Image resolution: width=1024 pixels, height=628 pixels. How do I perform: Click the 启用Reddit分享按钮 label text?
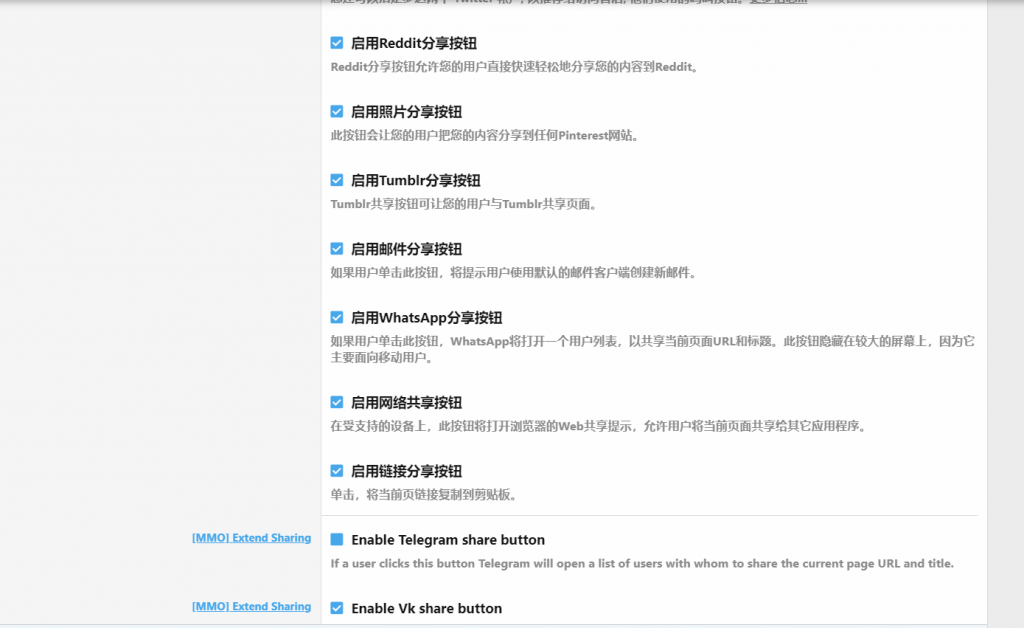413,43
